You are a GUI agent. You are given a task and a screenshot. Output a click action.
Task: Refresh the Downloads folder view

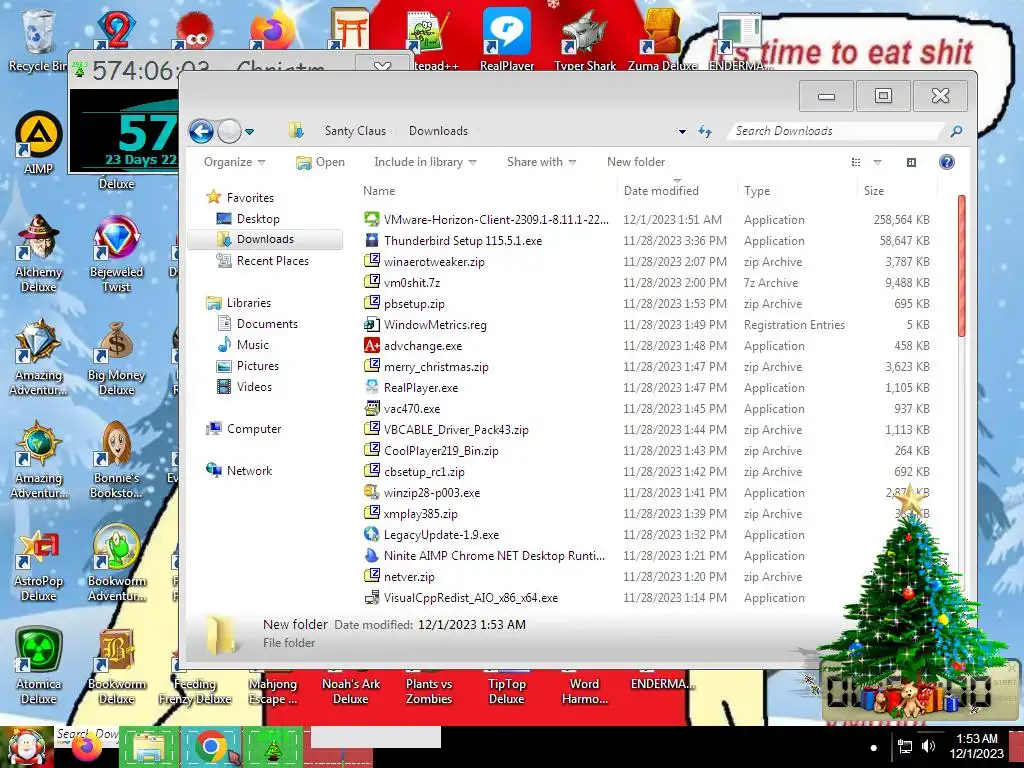[705, 131]
